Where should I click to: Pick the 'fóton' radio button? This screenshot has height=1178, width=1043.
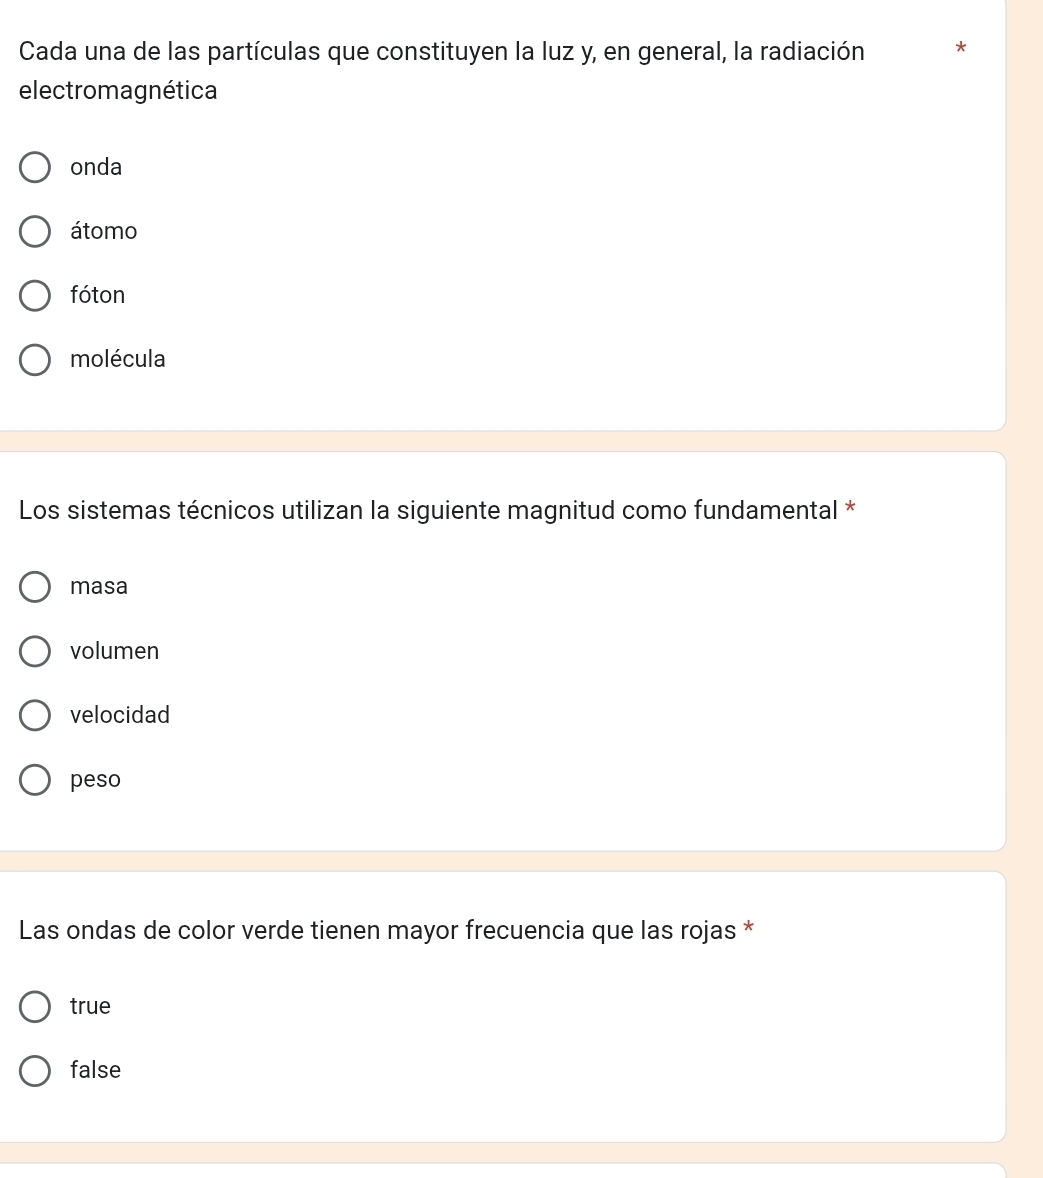(x=35, y=295)
